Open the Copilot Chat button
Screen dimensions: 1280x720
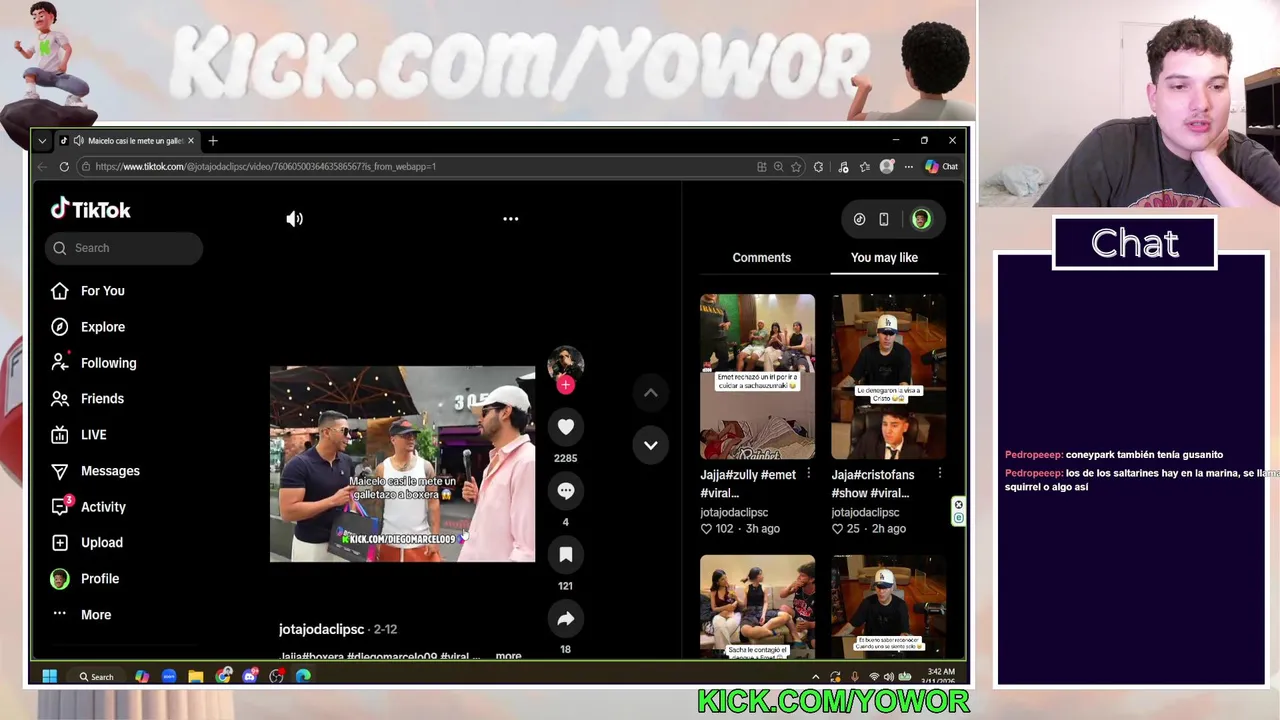click(942, 167)
